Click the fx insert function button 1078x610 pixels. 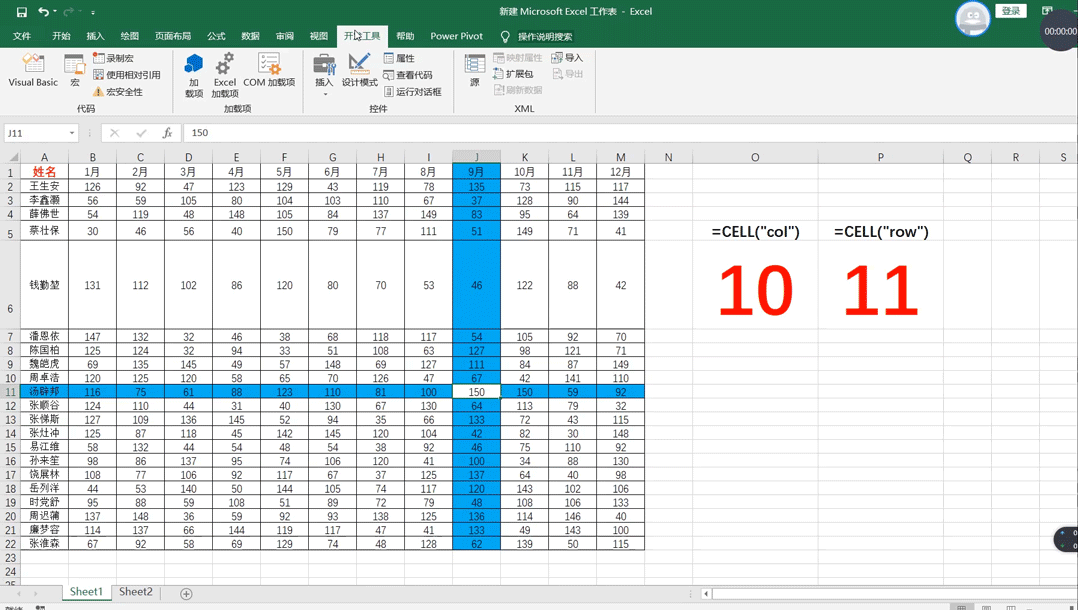(167, 133)
